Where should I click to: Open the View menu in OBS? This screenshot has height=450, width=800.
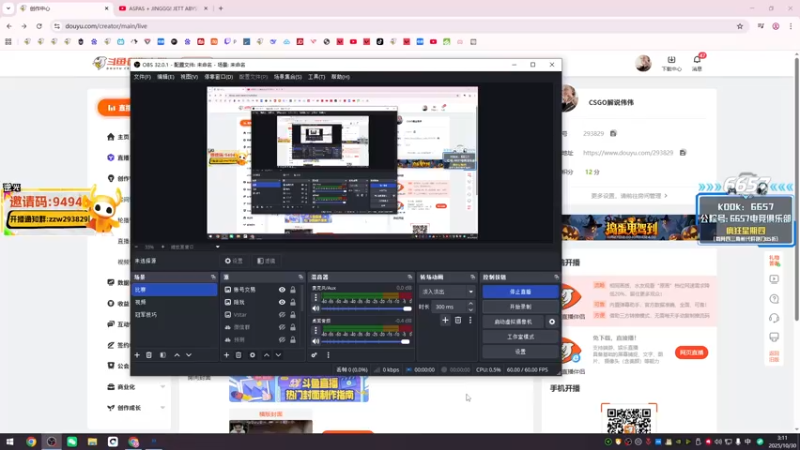pyautogui.click(x=189, y=77)
